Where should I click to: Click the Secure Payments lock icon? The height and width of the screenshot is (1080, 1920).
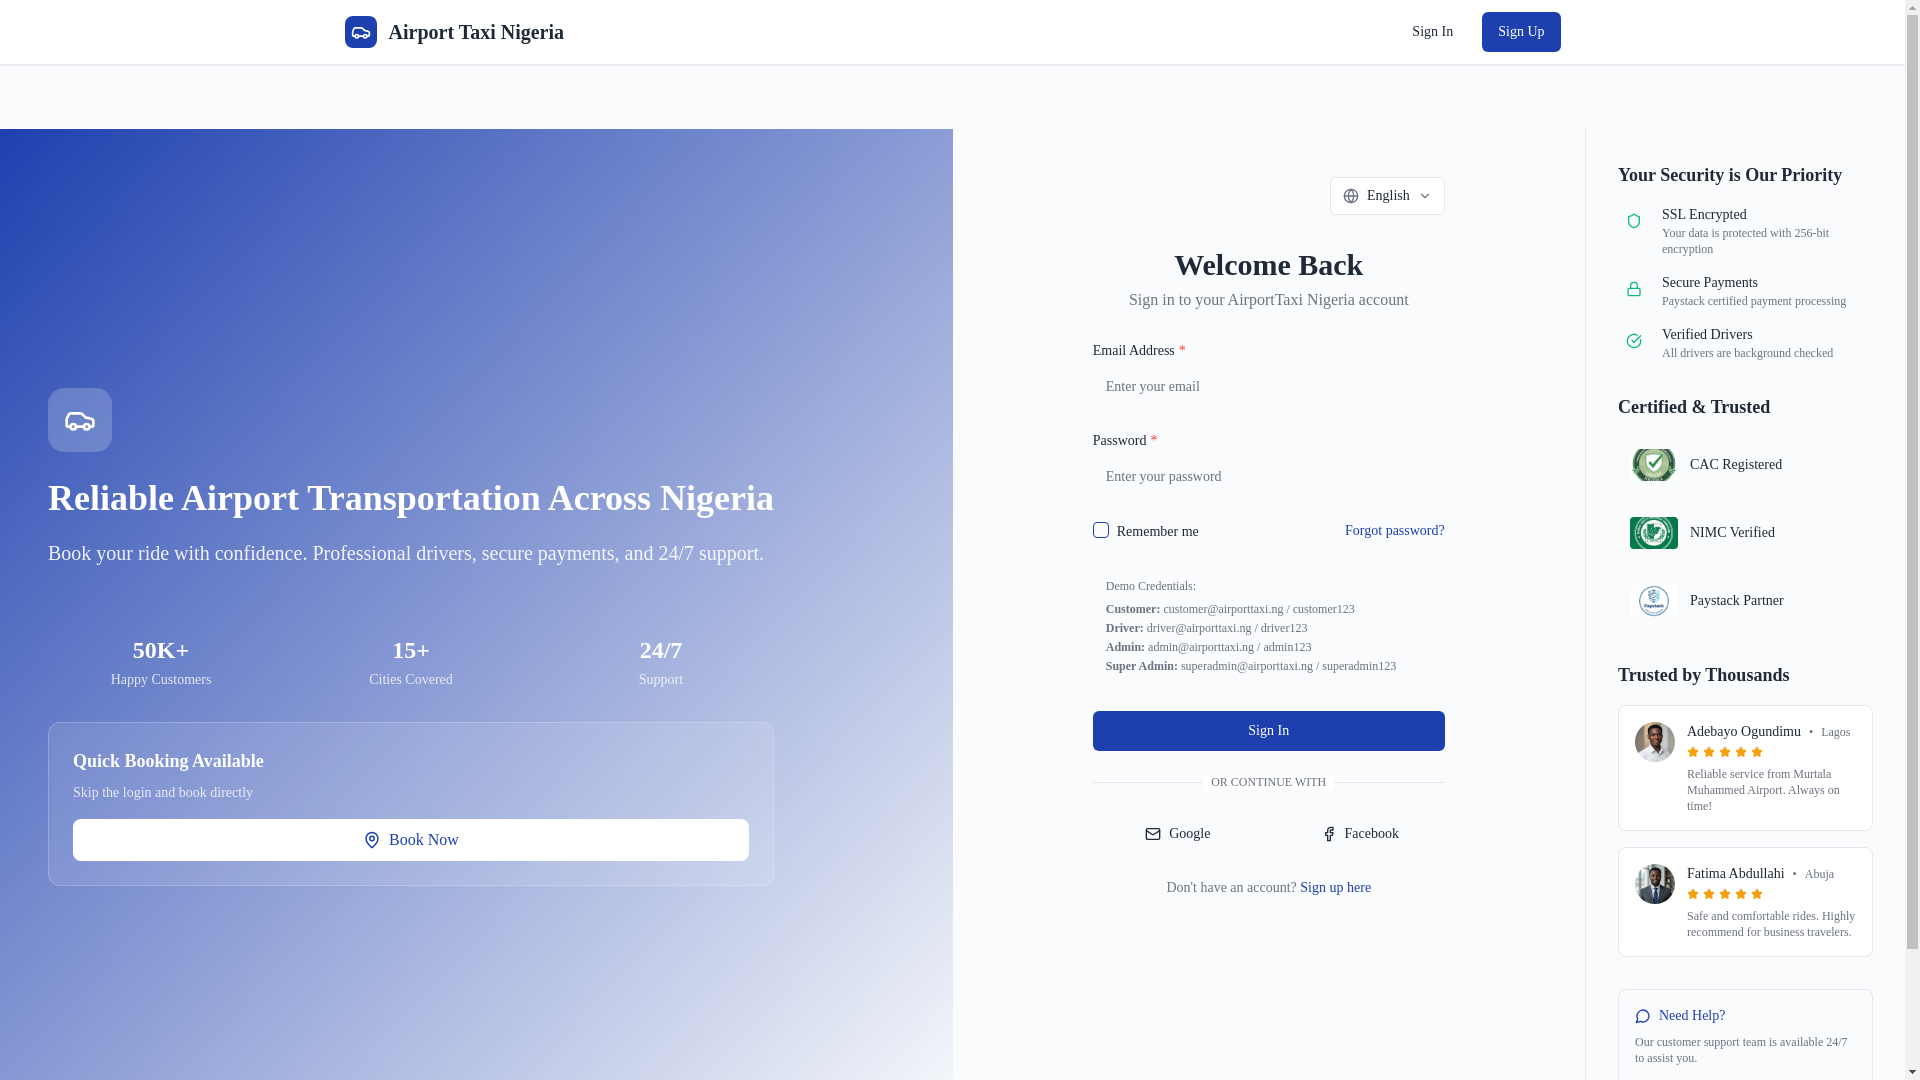point(1634,289)
